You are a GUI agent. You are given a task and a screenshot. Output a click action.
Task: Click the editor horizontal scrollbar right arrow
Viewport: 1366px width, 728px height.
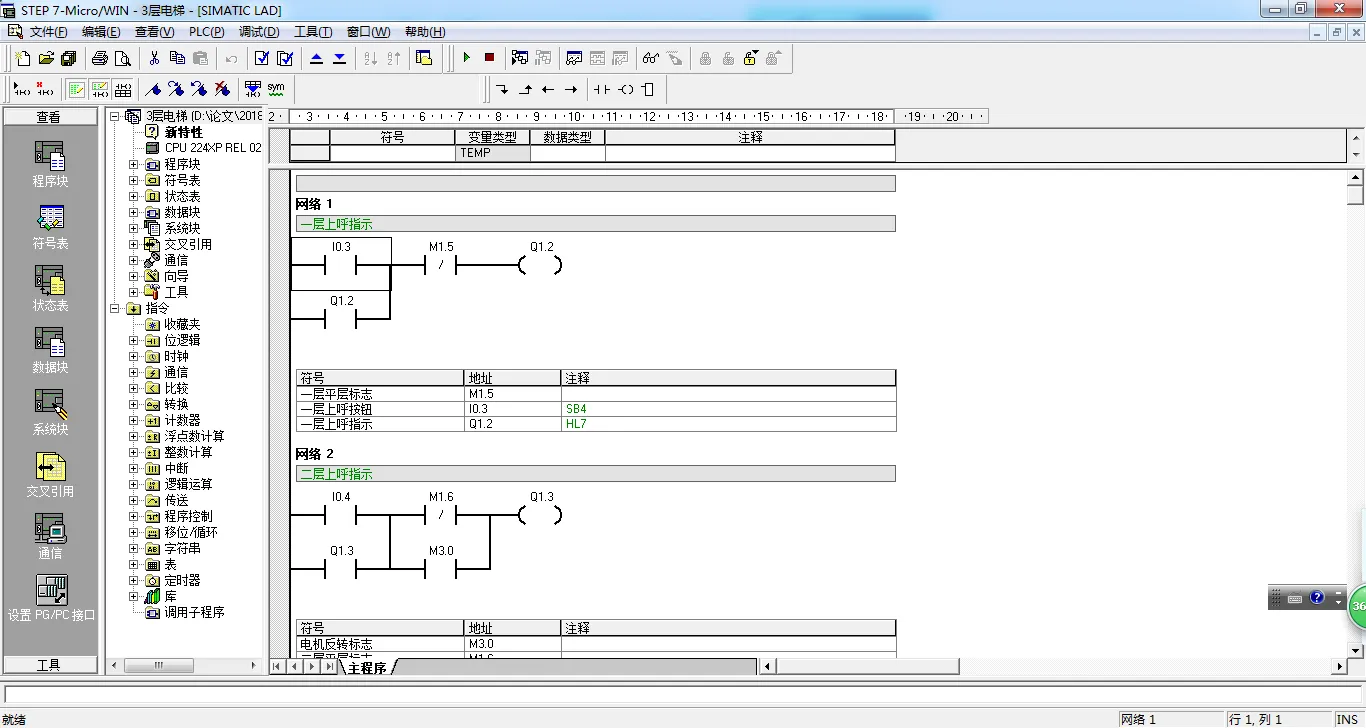tap(1340, 666)
